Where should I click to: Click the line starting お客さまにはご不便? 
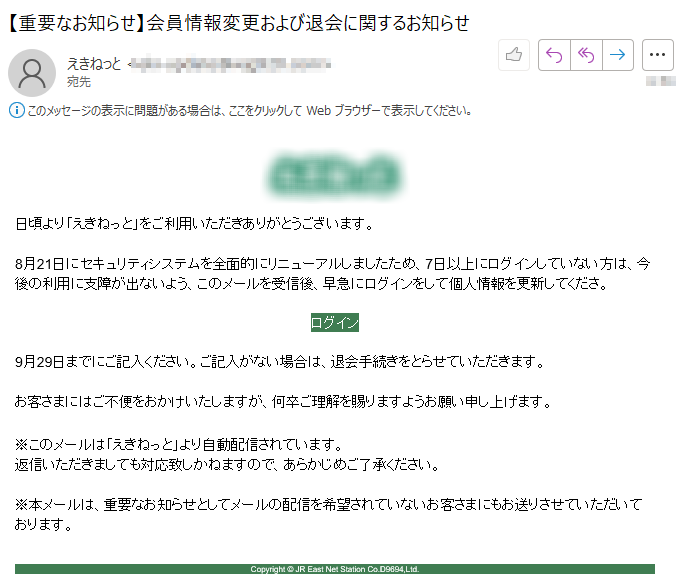pos(283,402)
